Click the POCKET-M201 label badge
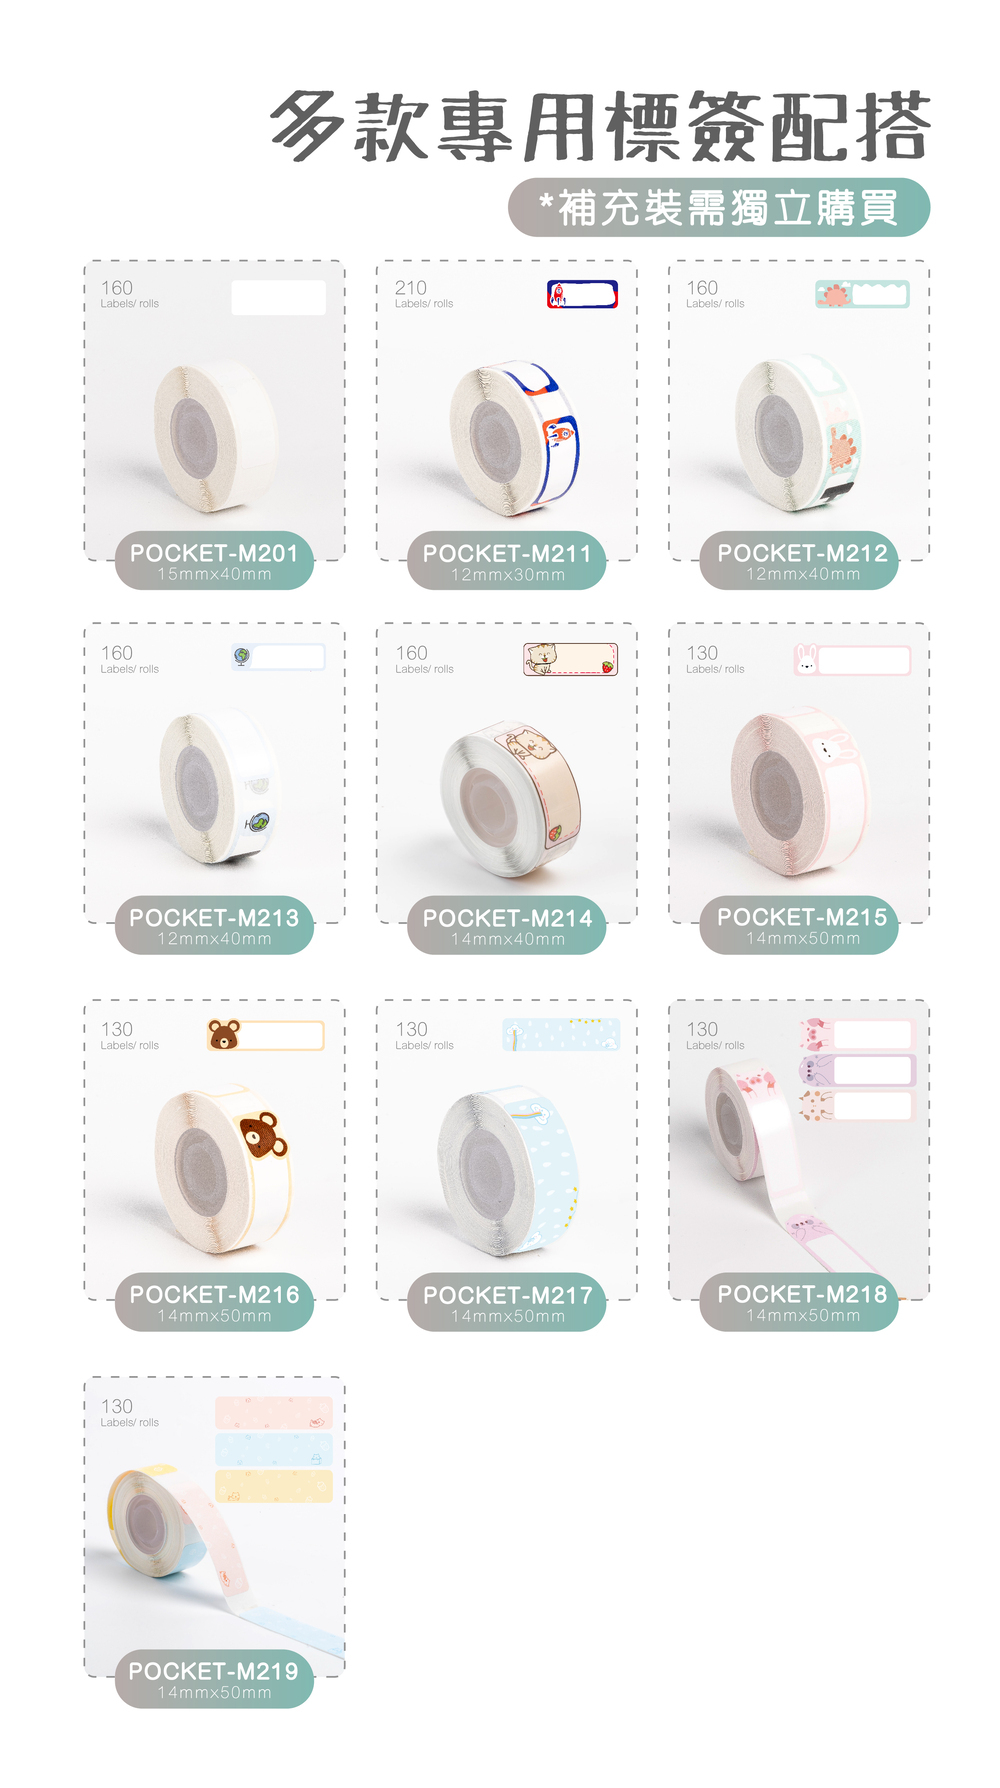1000x1788 pixels. (214, 561)
